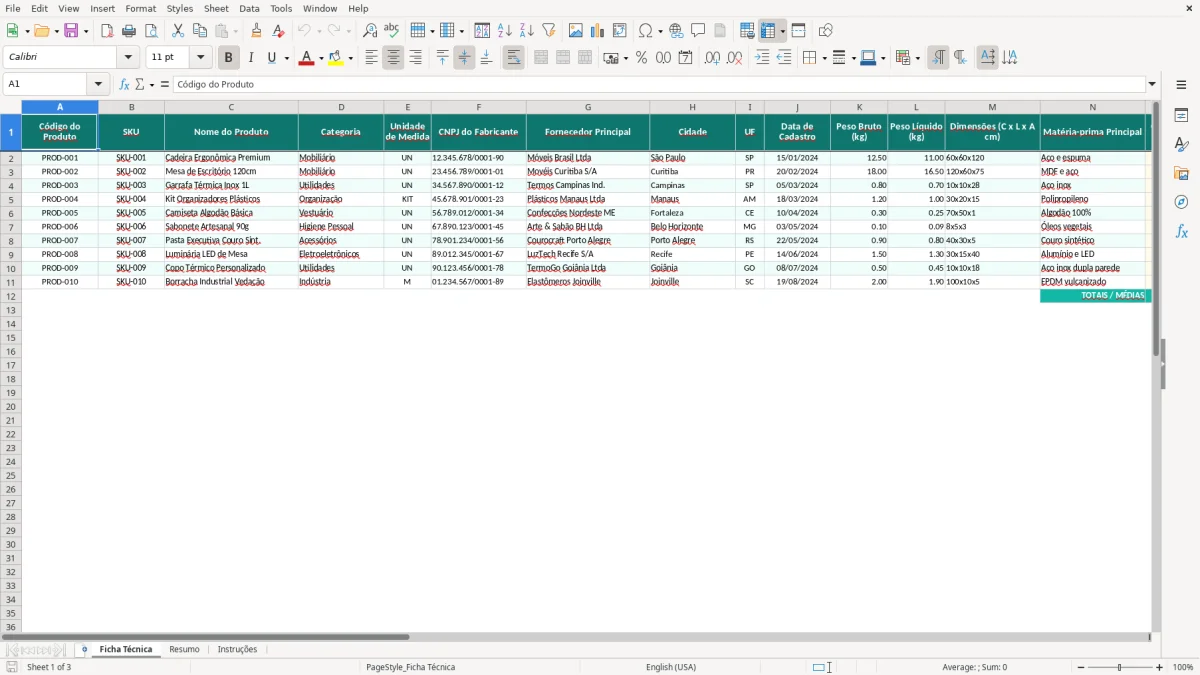Open the Conditional Formatting dropdown arrow
Image resolution: width=1200 pixels, height=675 pixels.
tap(917, 59)
